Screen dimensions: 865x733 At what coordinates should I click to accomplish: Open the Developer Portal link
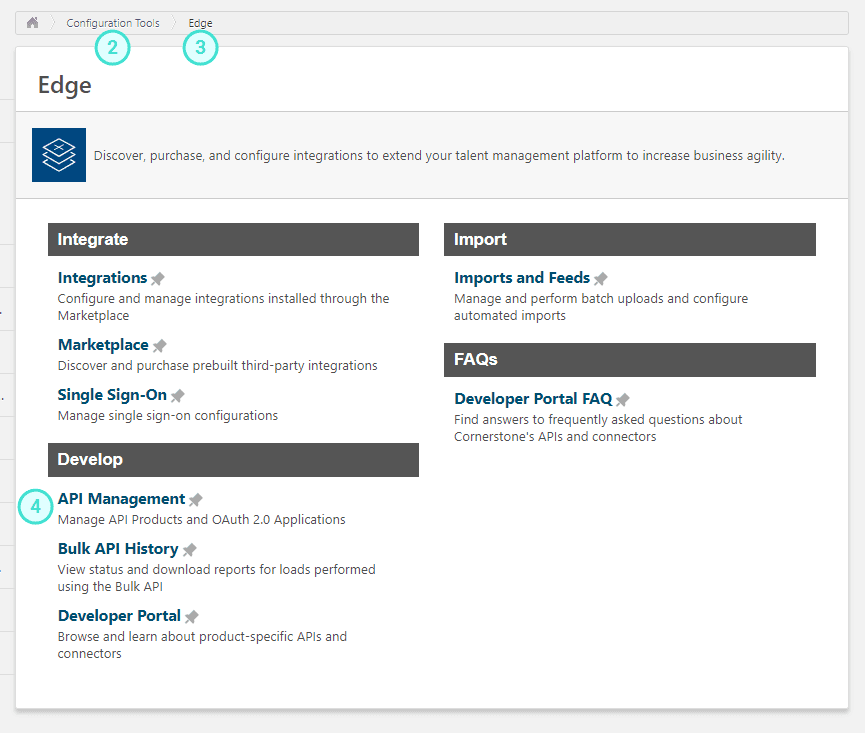119,616
